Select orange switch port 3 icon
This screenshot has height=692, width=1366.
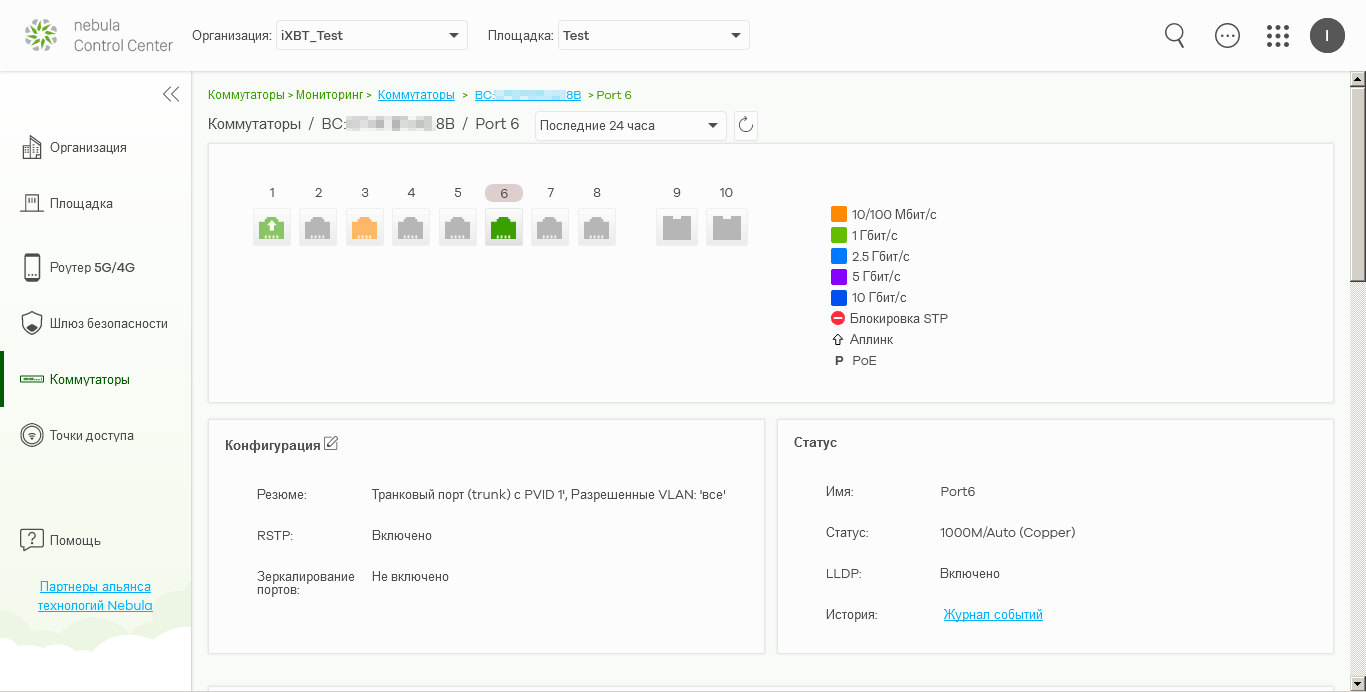[365, 227]
